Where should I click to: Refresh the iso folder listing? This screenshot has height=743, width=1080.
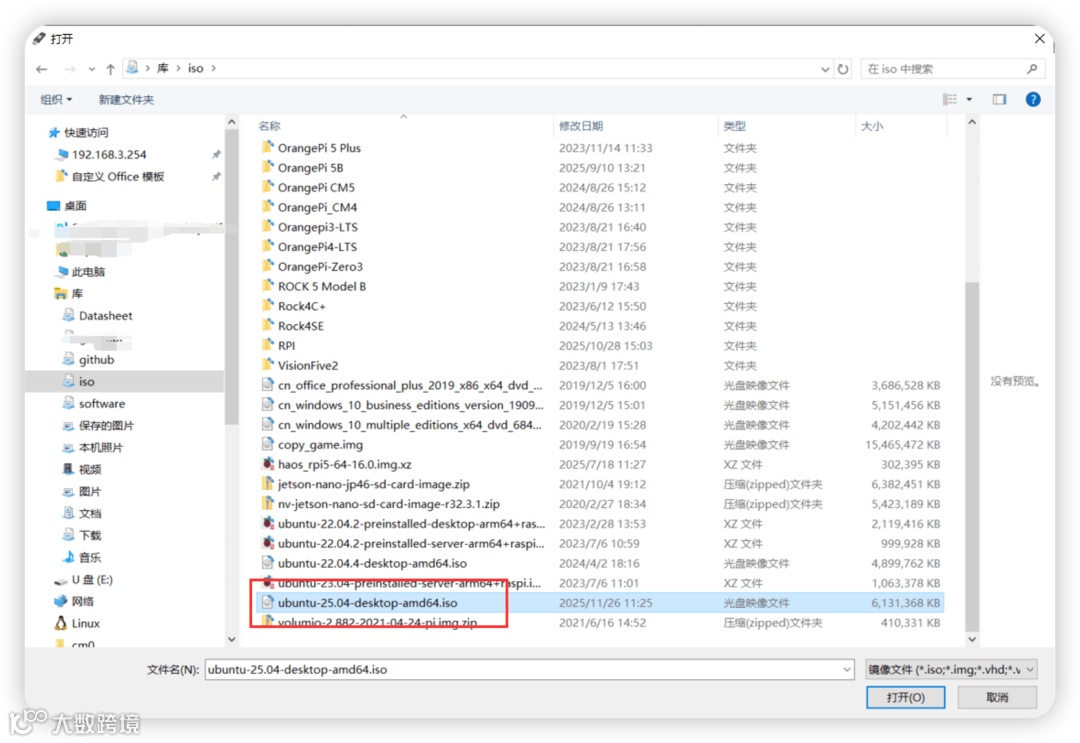coord(843,69)
